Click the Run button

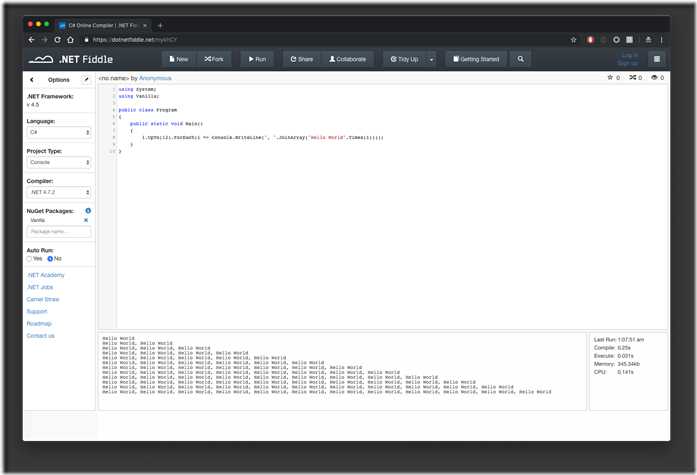click(256, 59)
